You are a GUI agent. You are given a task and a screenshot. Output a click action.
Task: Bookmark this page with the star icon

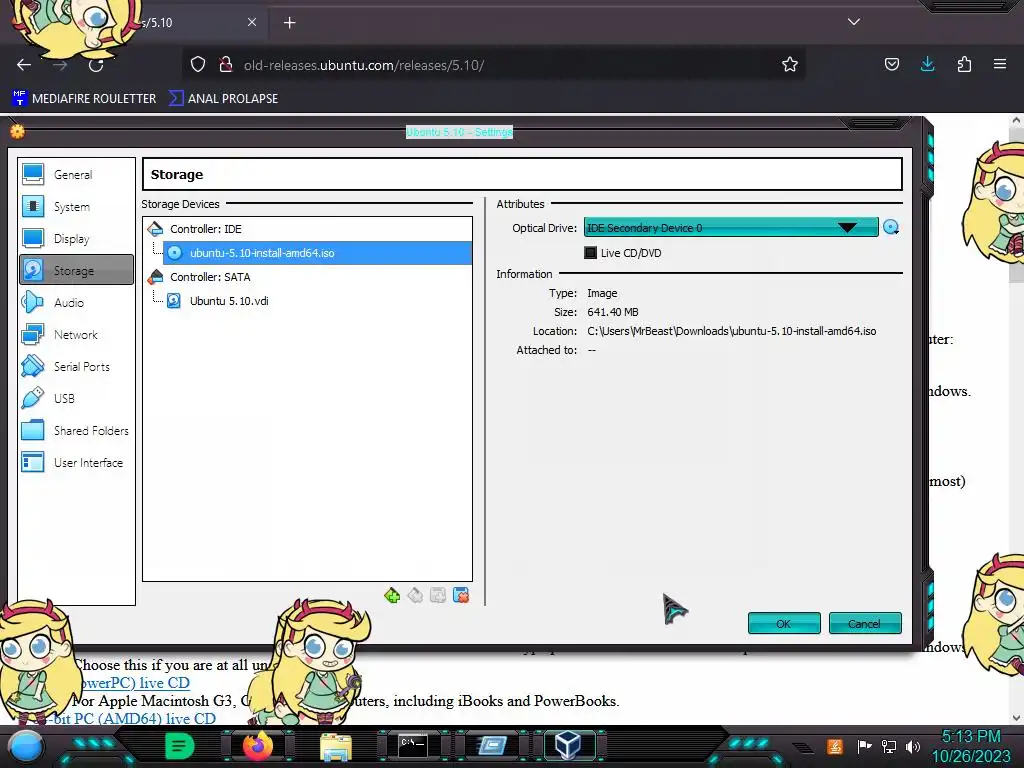pyautogui.click(x=790, y=64)
